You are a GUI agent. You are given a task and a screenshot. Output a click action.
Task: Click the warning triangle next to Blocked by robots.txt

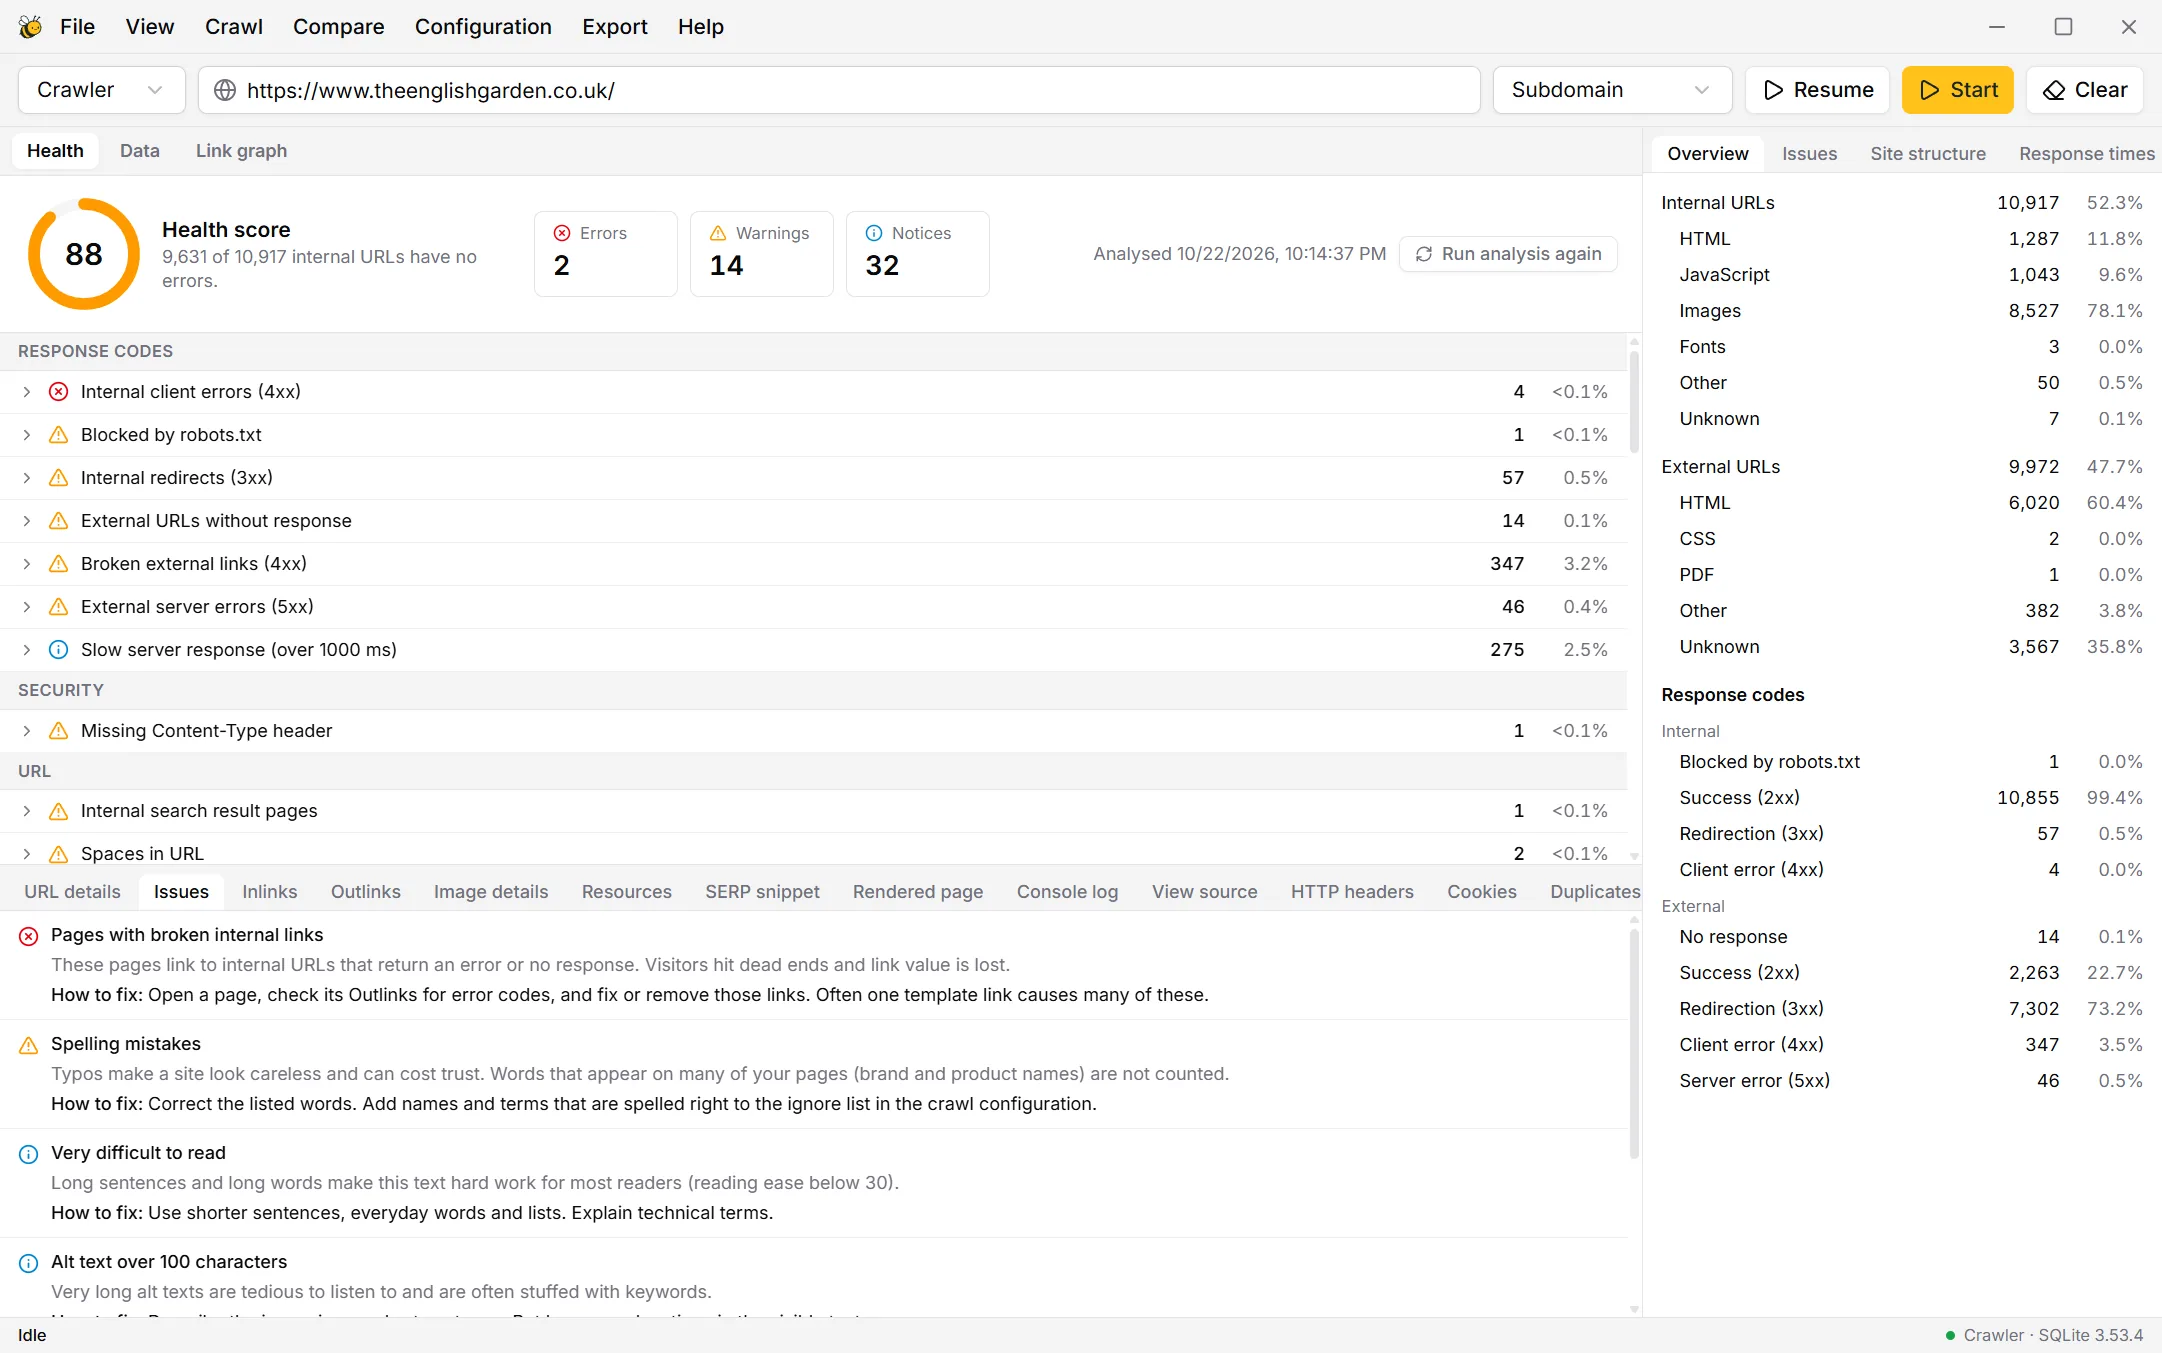tap(59, 435)
